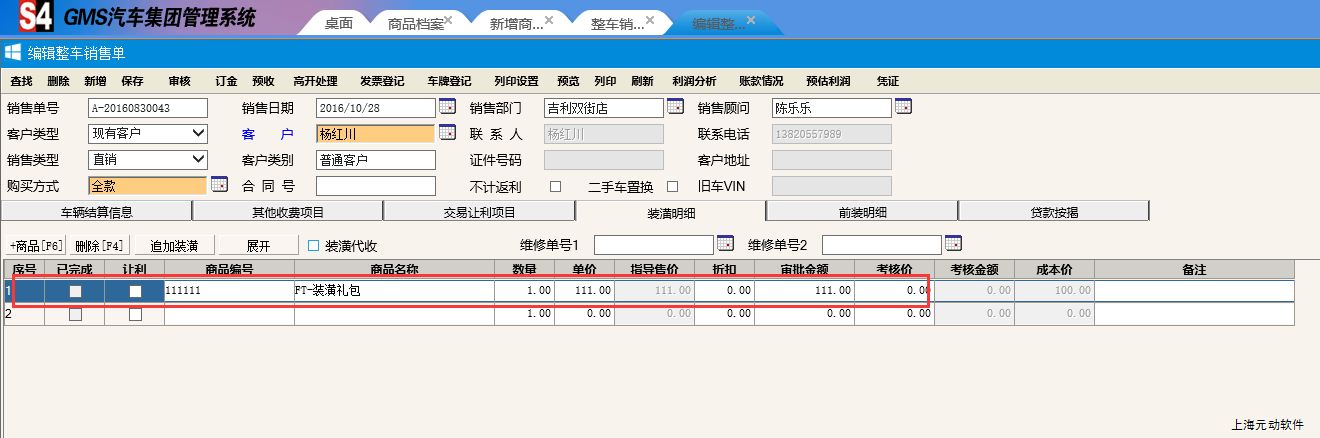Viewport: 1320px width, 438px height.
Task: Open lookup icon for 维修单号2
Action: tap(953, 244)
